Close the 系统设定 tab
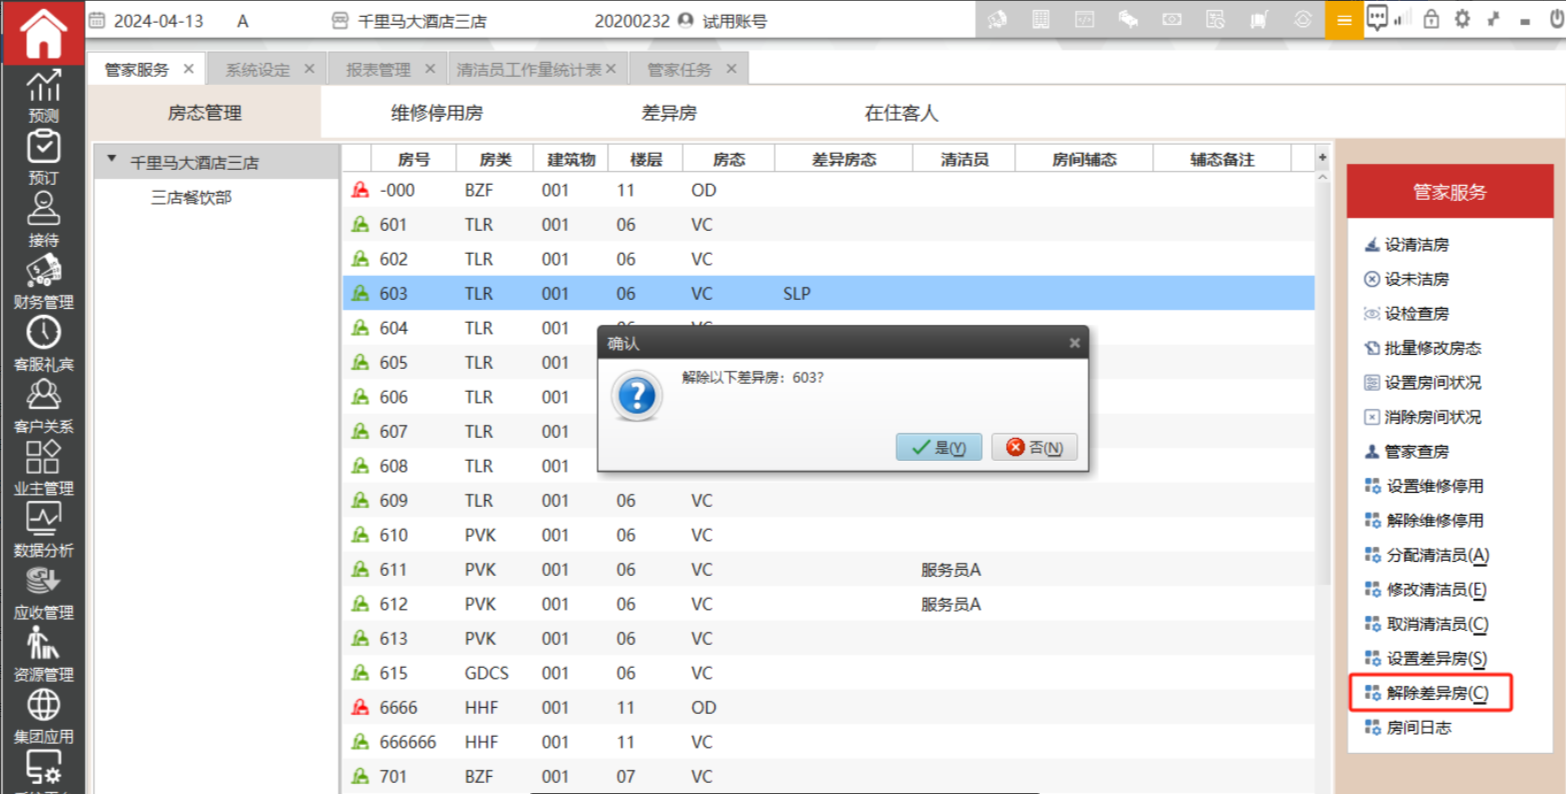The width and height of the screenshot is (1566, 794). tap(309, 69)
